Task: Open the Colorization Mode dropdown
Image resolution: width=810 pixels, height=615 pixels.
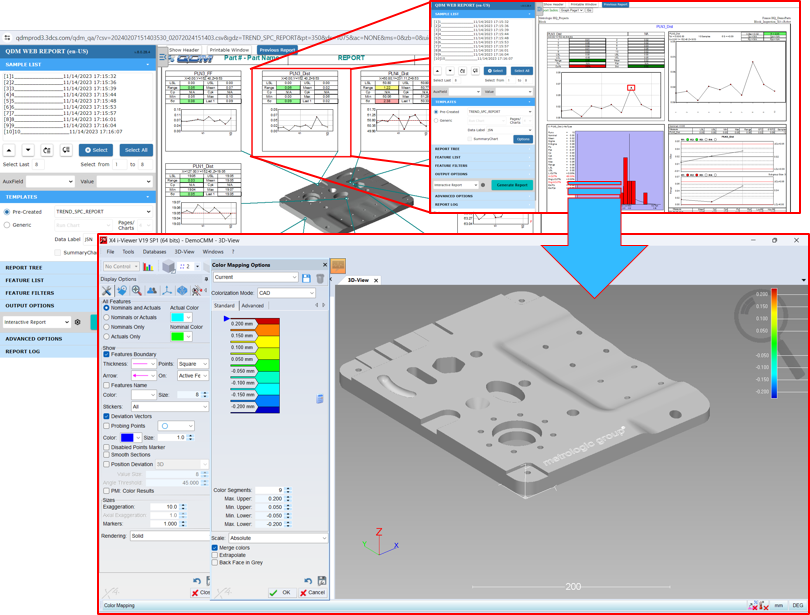Action: (x=285, y=293)
